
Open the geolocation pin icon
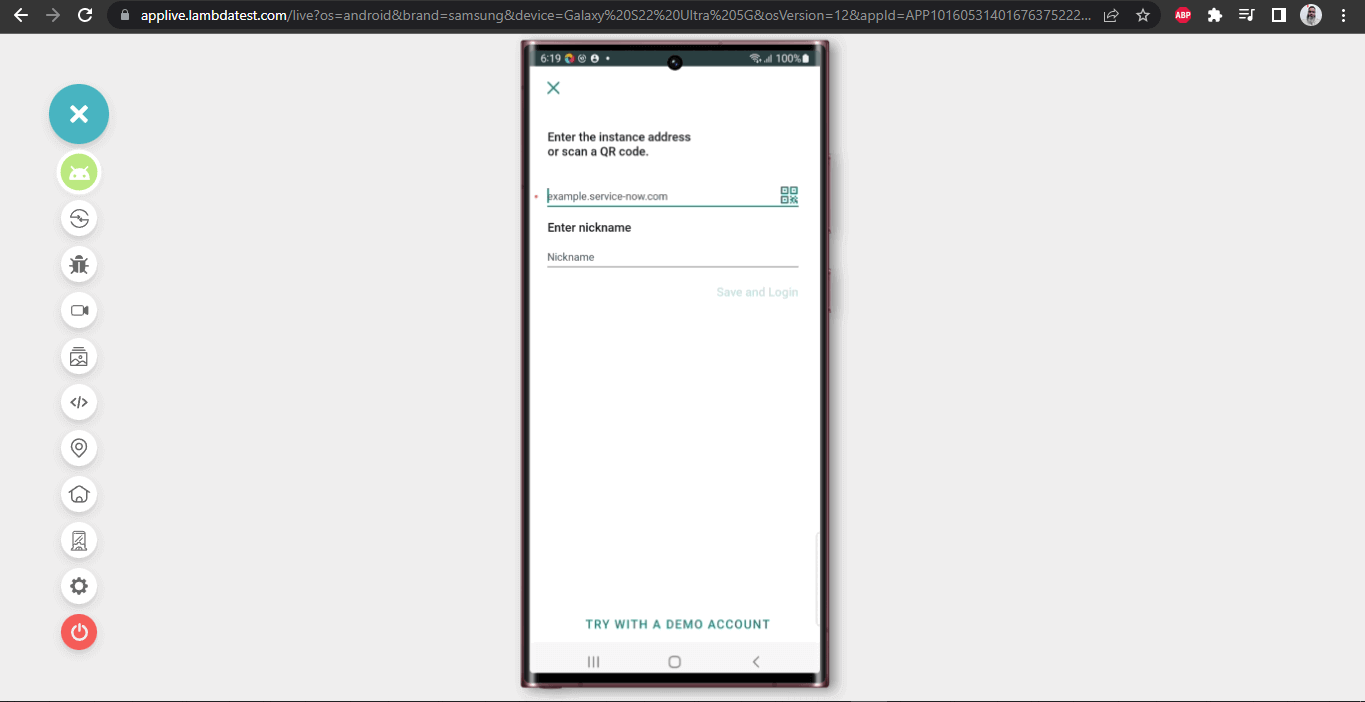(x=79, y=448)
